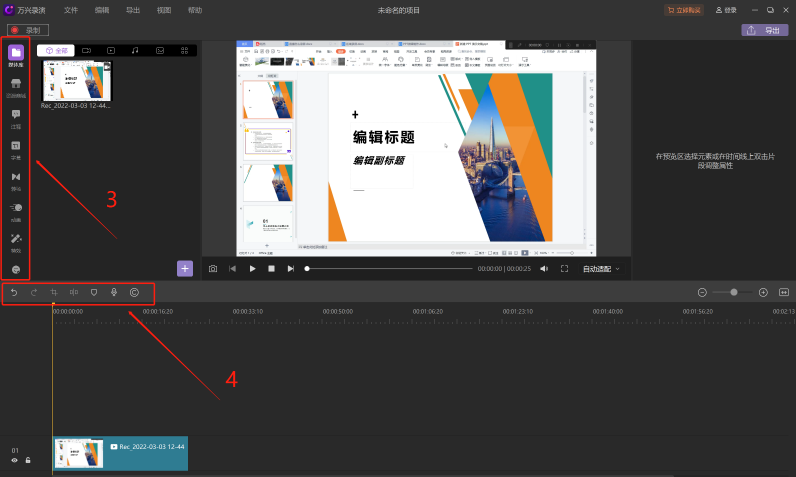Click the red 录制 record button
Viewport: 796px width, 477px height.
click(x=28, y=30)
